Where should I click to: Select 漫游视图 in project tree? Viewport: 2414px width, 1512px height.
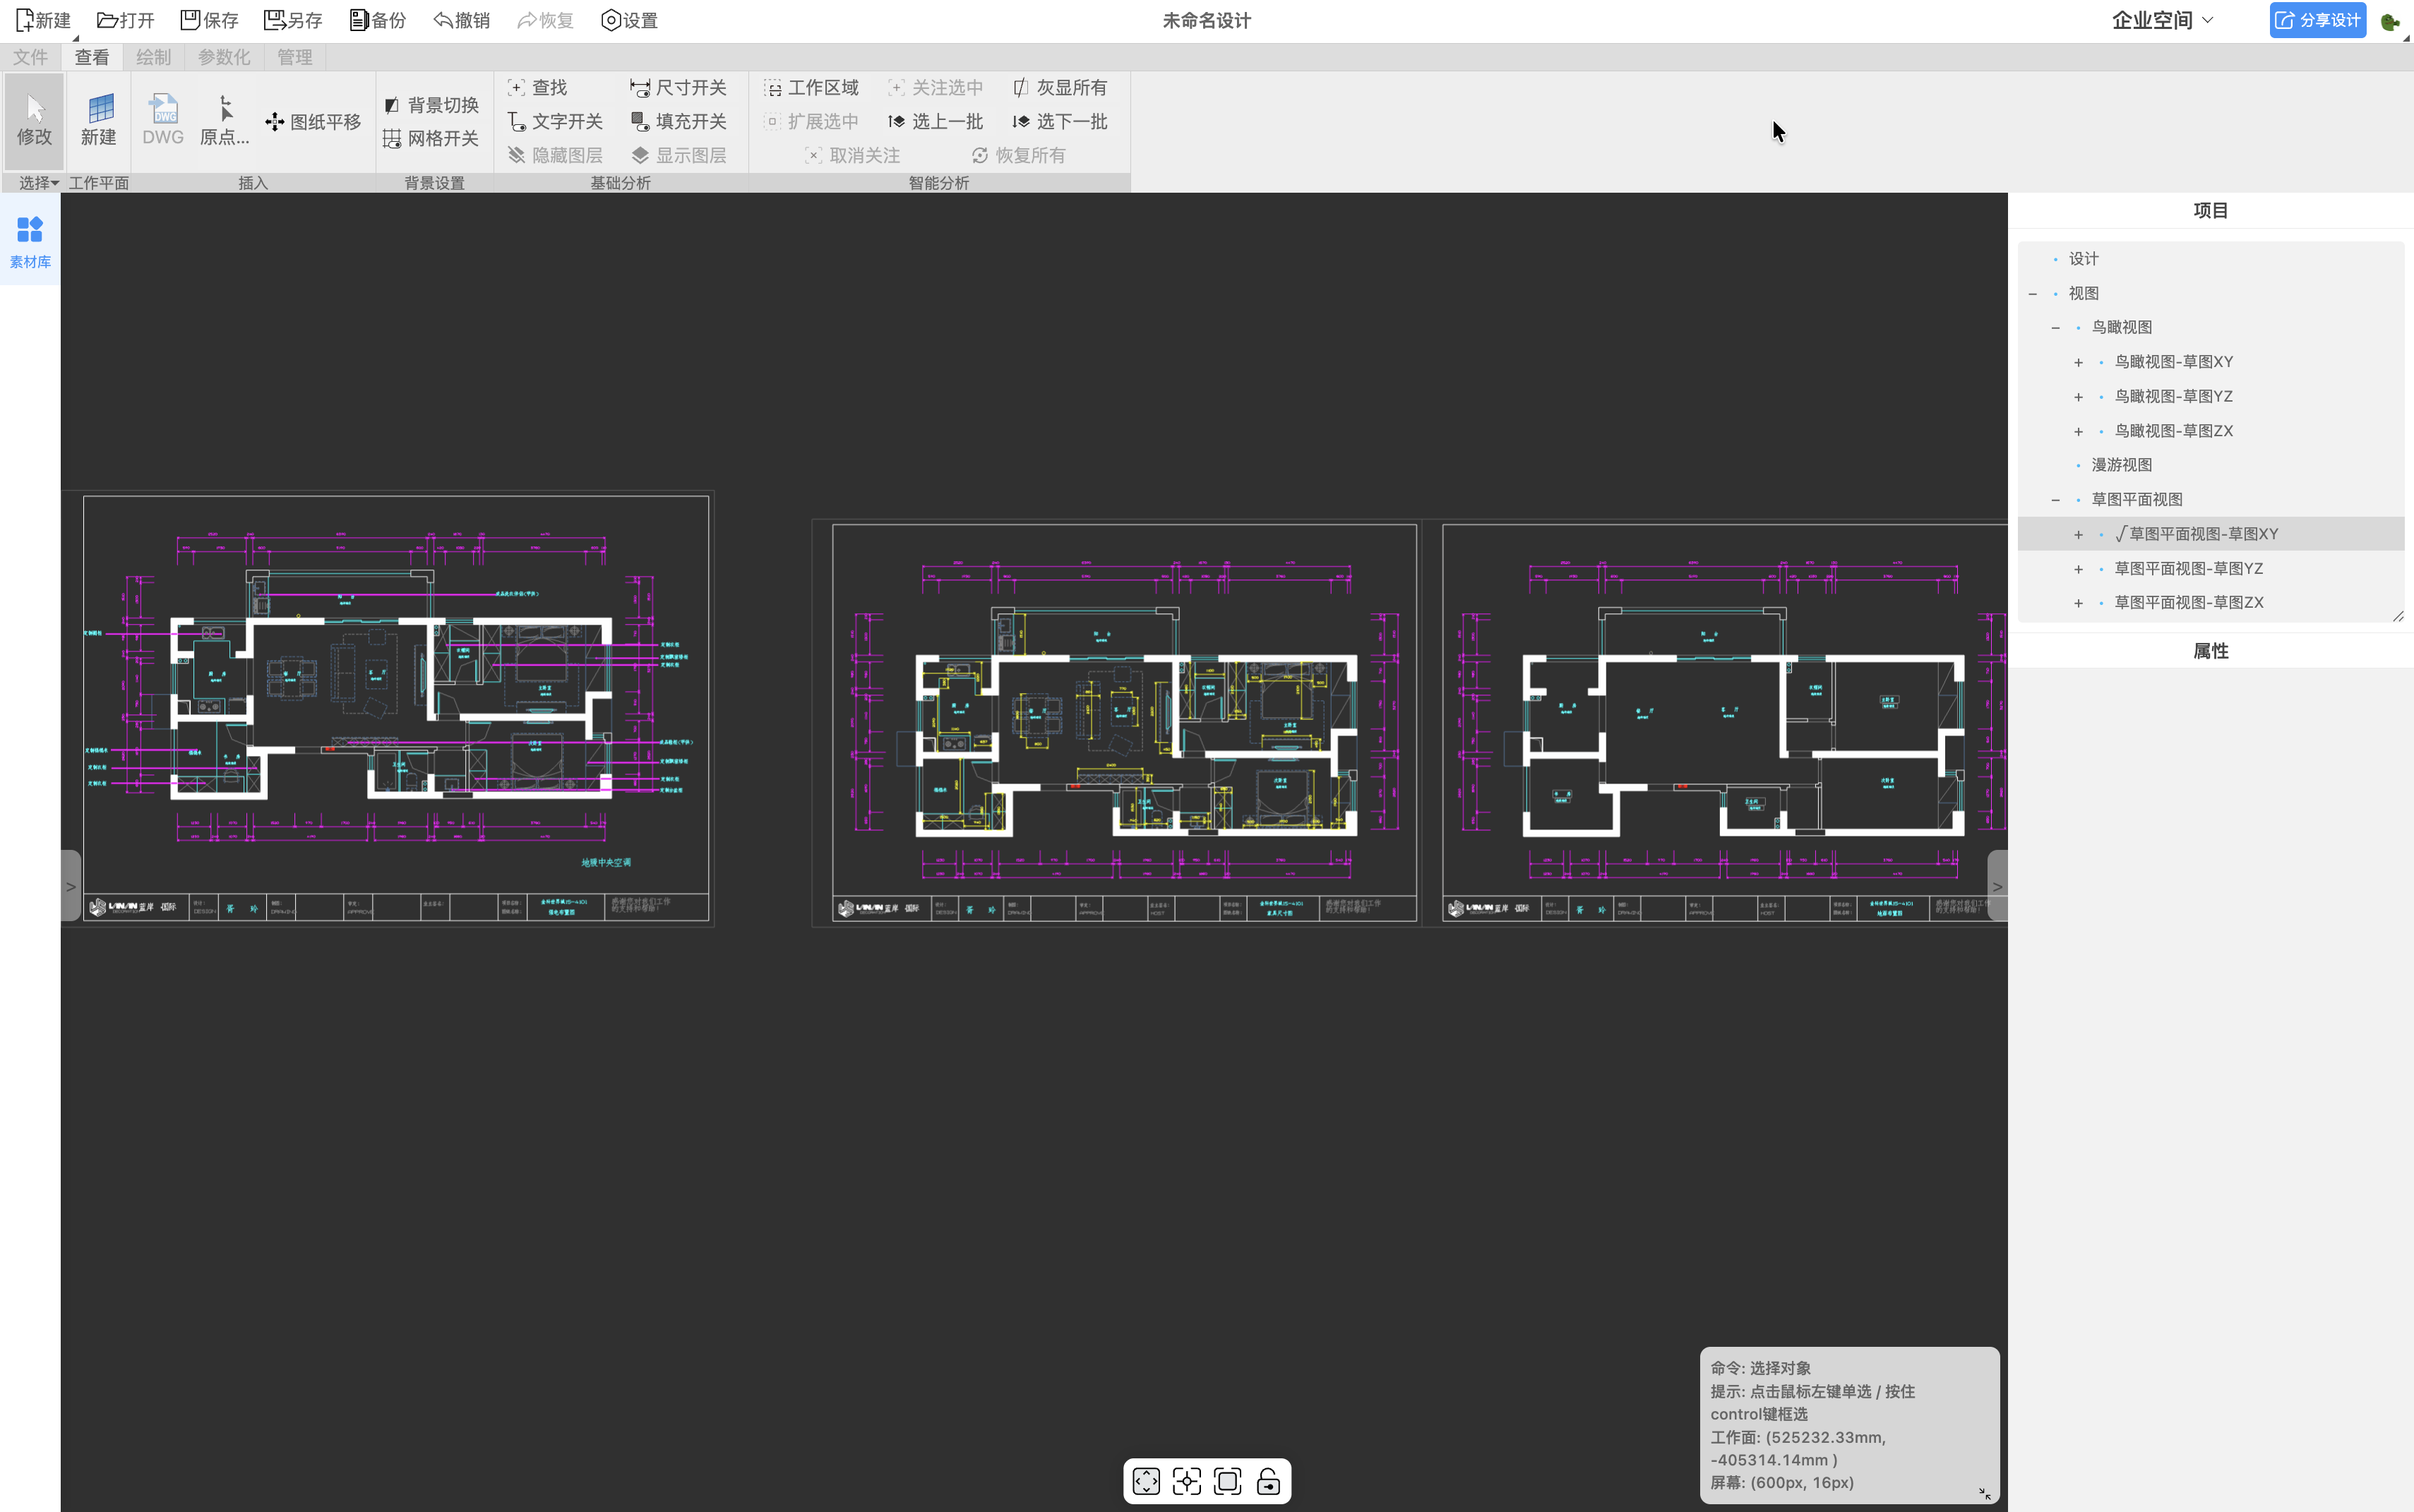[2122, 465]
